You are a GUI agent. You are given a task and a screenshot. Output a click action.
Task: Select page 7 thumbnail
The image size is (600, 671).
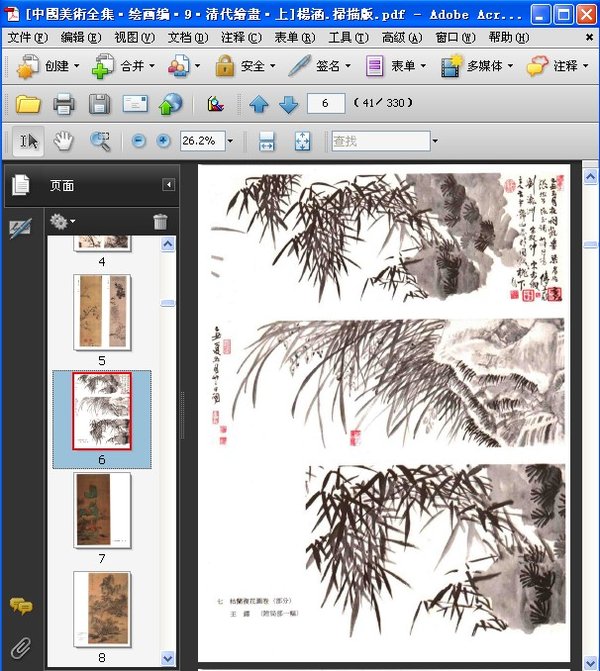pyautogui.click(x=102, y=510)
